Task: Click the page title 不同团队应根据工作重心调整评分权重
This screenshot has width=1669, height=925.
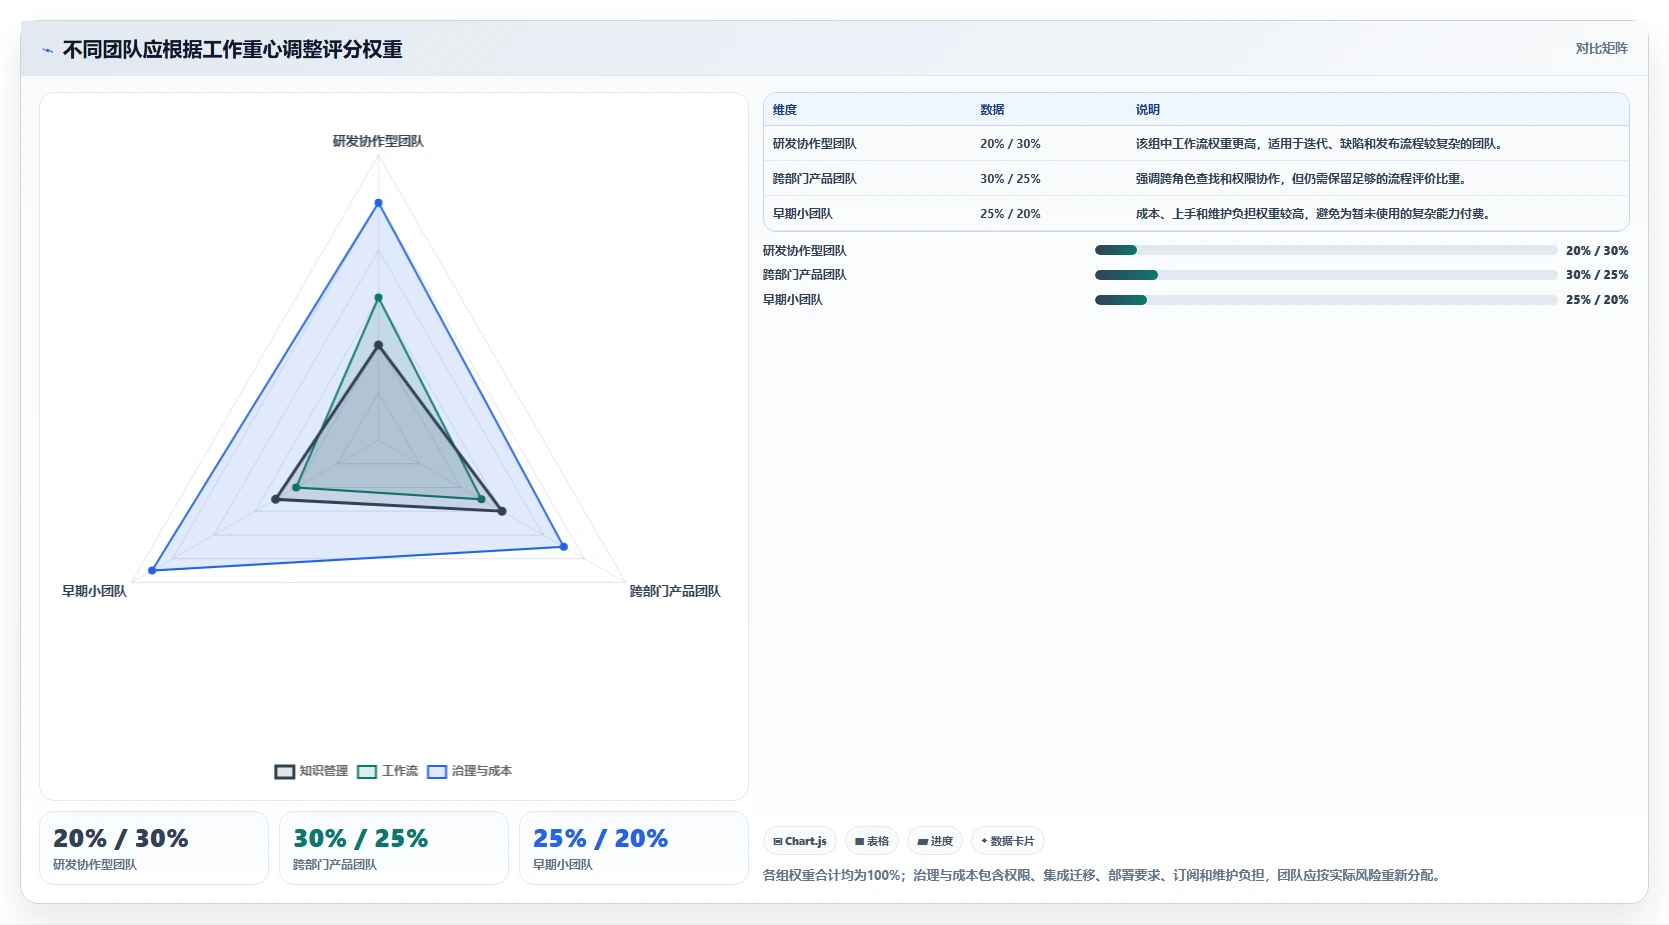Action: tap(233, 49)
